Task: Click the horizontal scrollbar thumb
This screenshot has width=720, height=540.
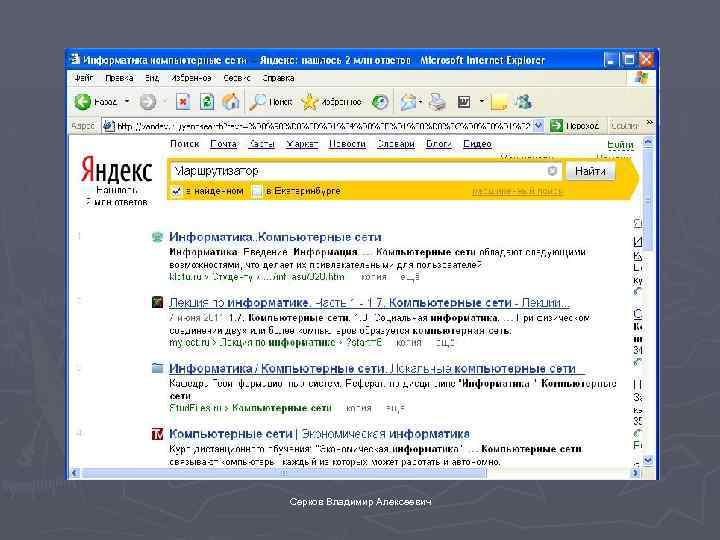Action: point(284,472)
